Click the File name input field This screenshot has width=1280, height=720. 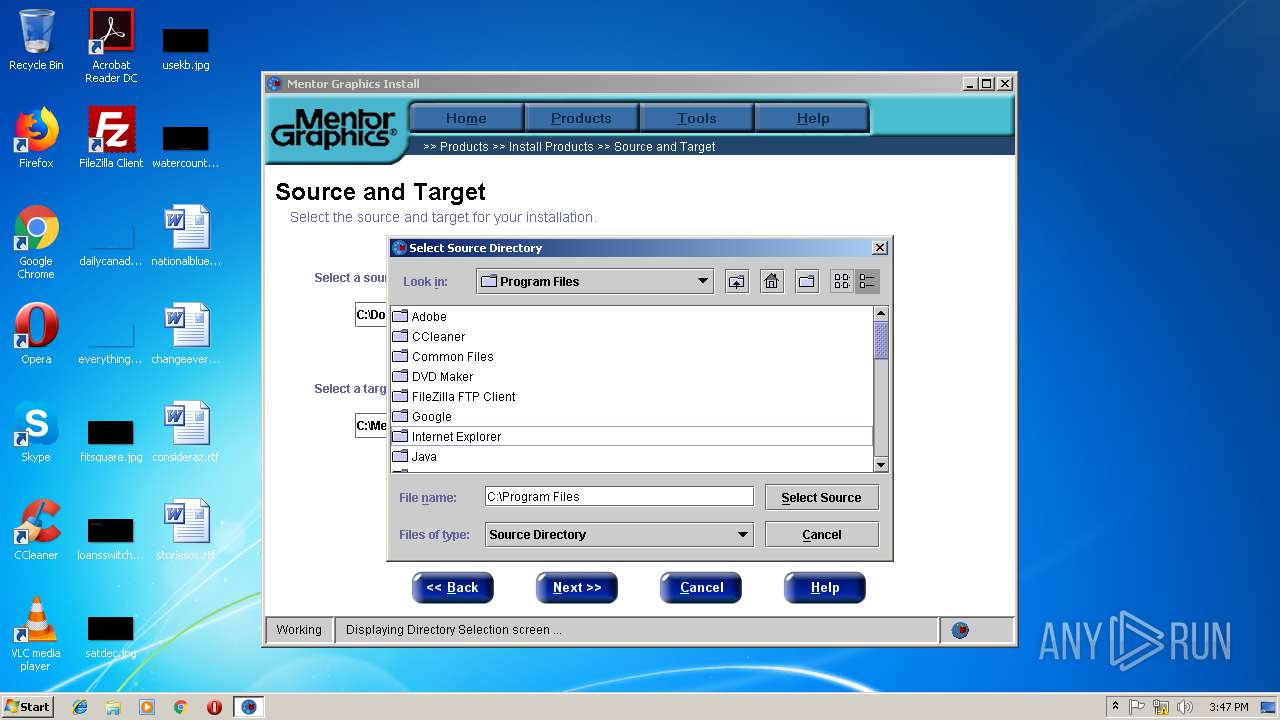coord(619,497)
